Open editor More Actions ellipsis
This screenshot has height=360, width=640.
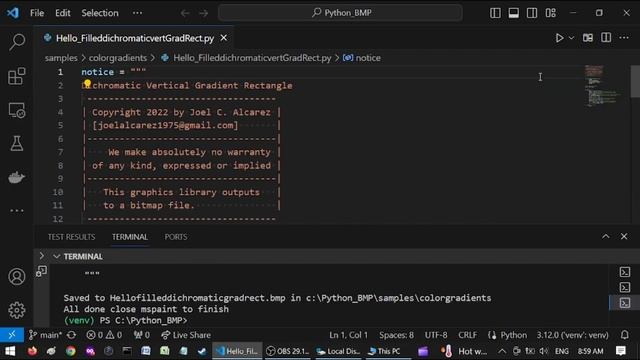click(x=624, y=38)
